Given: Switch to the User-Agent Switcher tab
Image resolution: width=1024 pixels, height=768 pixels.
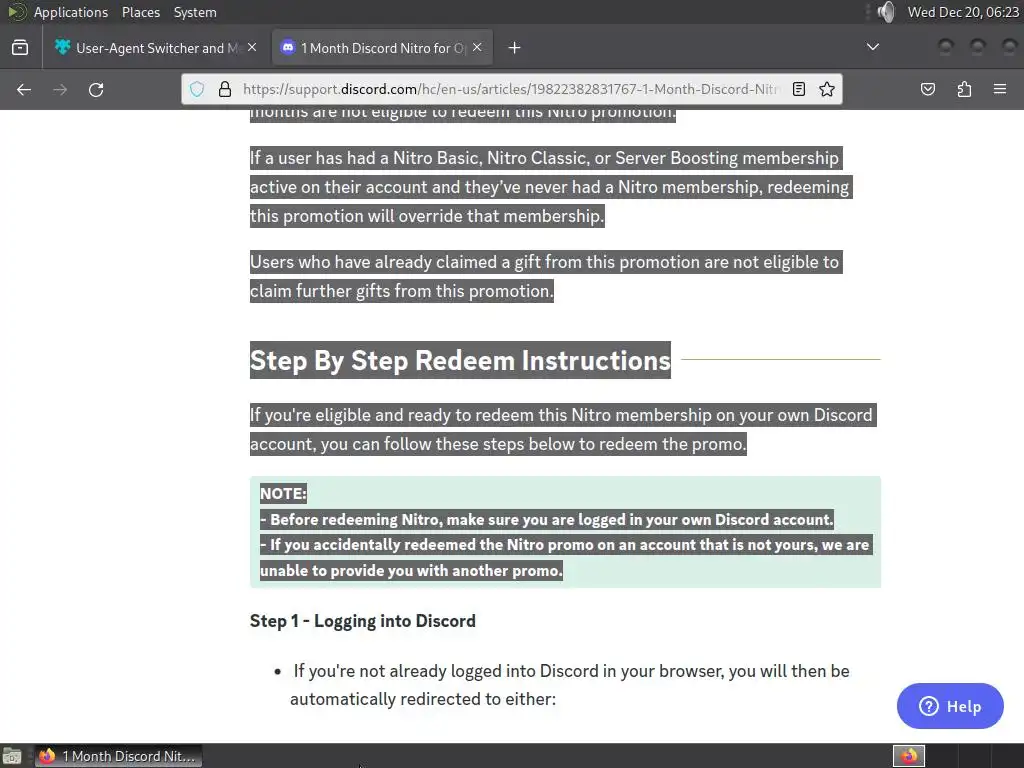Looking at the screenshot, I should coord(157,48).
